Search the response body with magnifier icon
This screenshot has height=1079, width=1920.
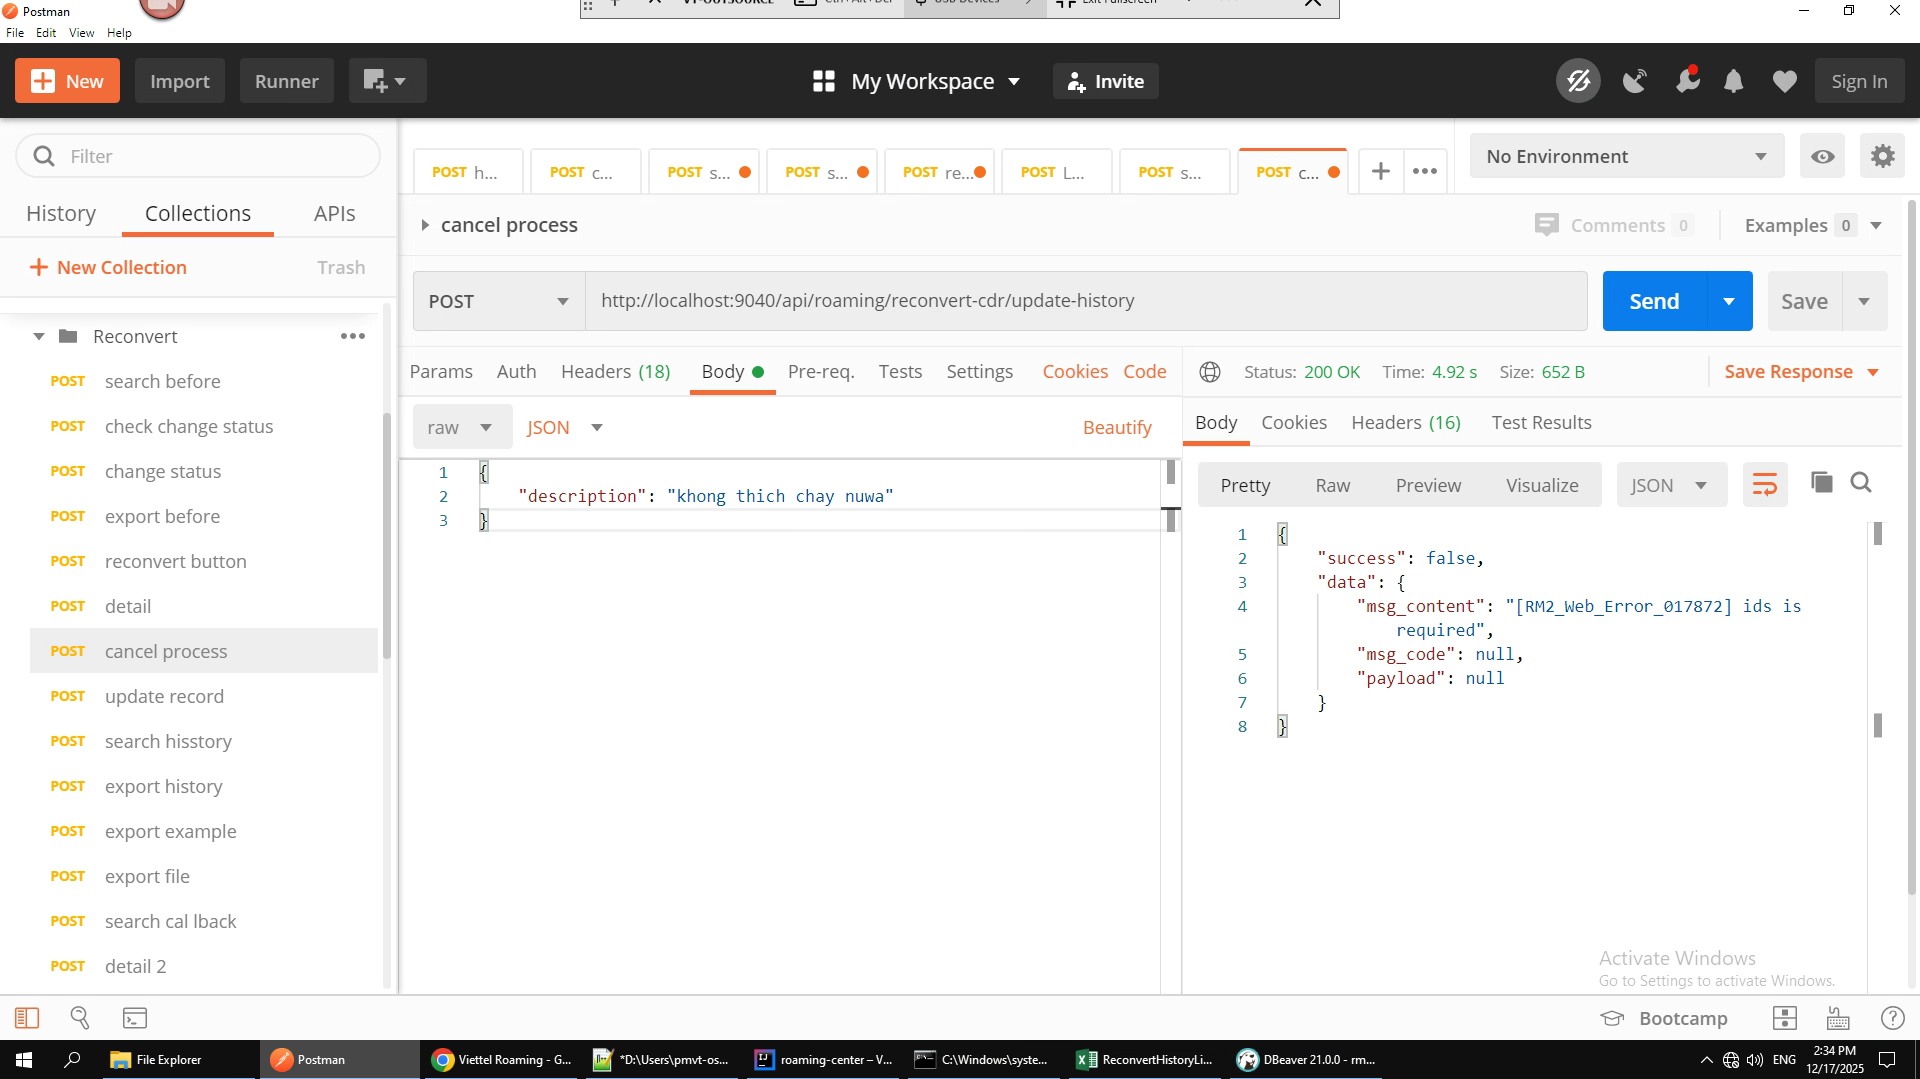click(1860, 484)
